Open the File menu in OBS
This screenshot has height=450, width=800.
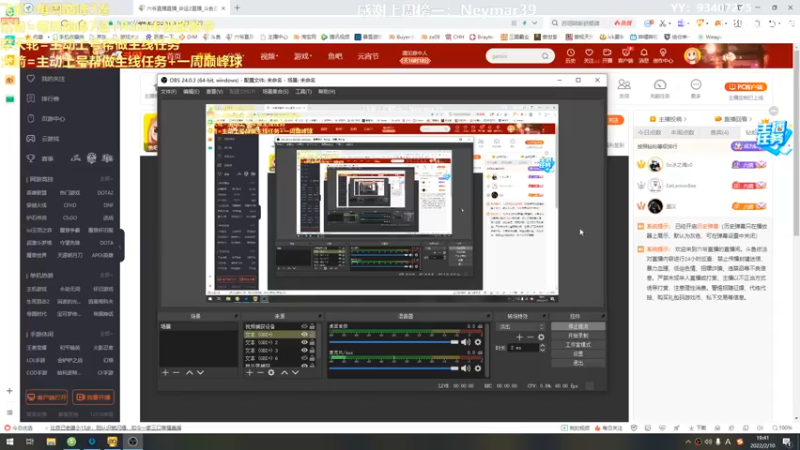point(169,92)
